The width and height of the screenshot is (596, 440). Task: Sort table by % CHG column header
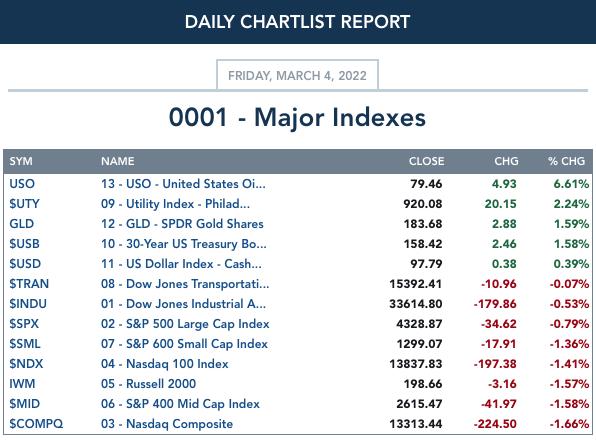tap(566, 161)
